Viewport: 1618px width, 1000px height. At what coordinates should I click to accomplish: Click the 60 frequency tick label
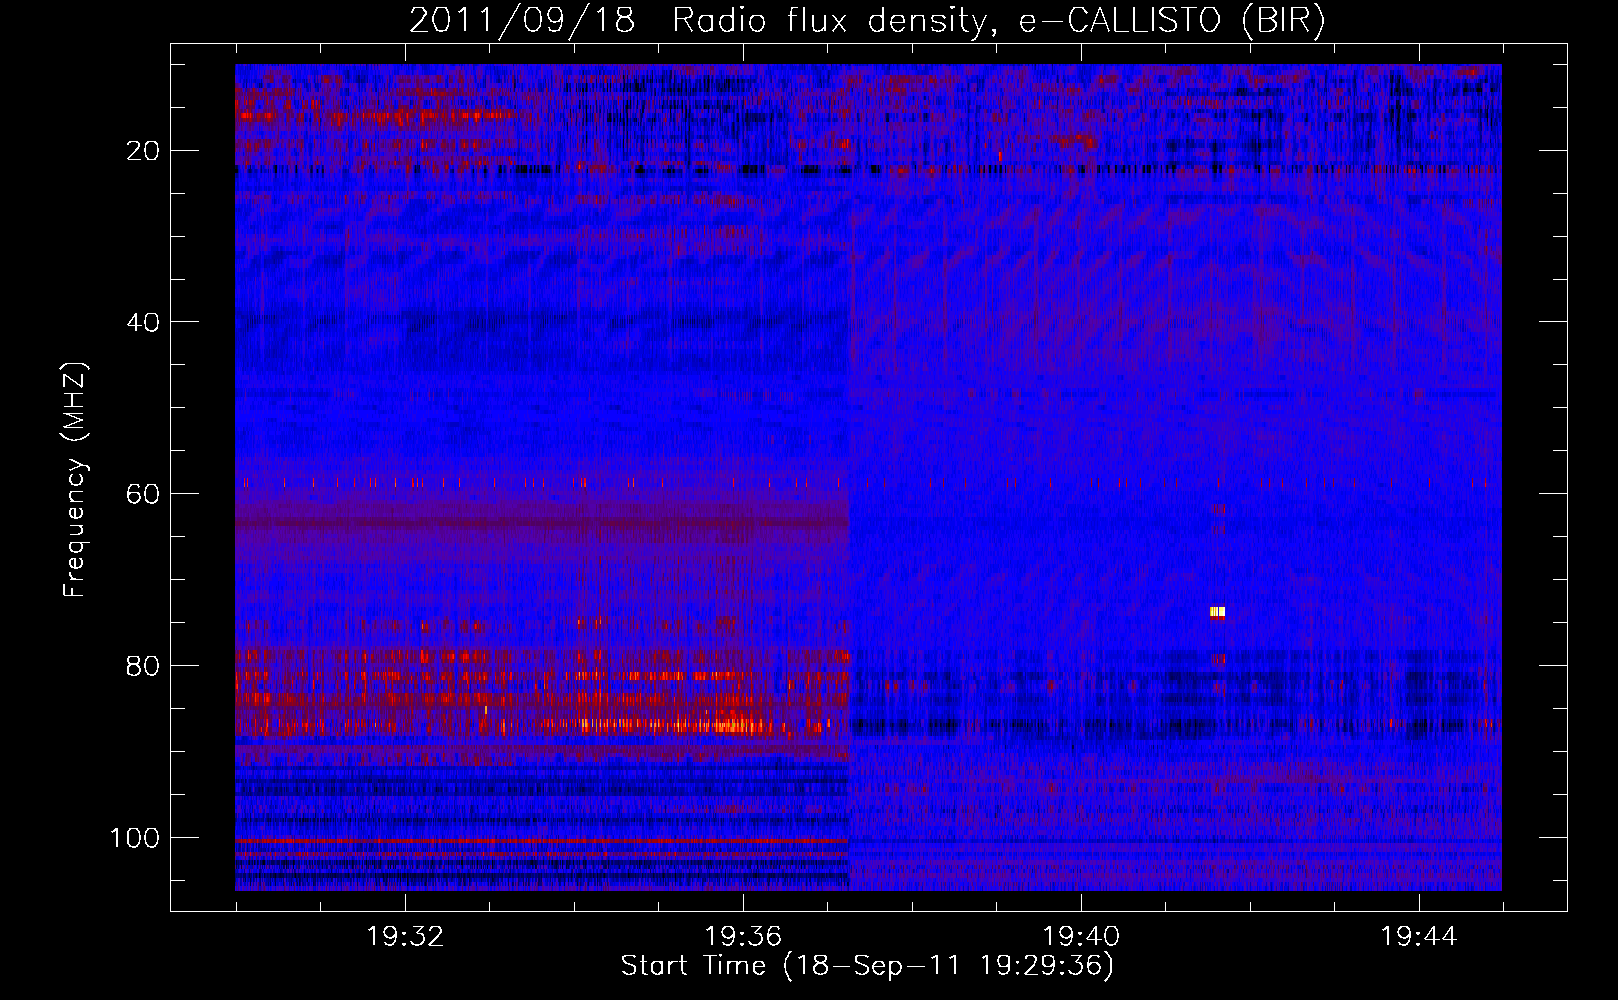click(x=143, y=495)
